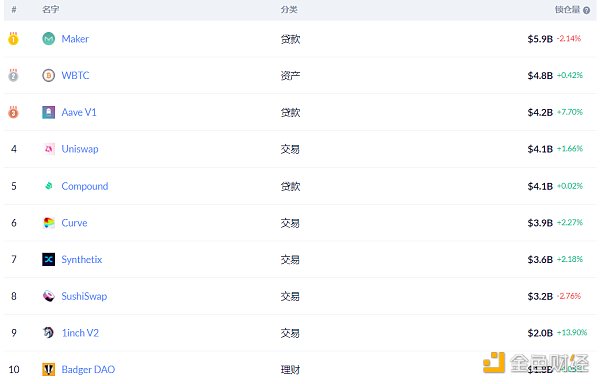Click the Curve $3.9B locked value
Viewport: 600px width, 384px height.
click(540, 223)
